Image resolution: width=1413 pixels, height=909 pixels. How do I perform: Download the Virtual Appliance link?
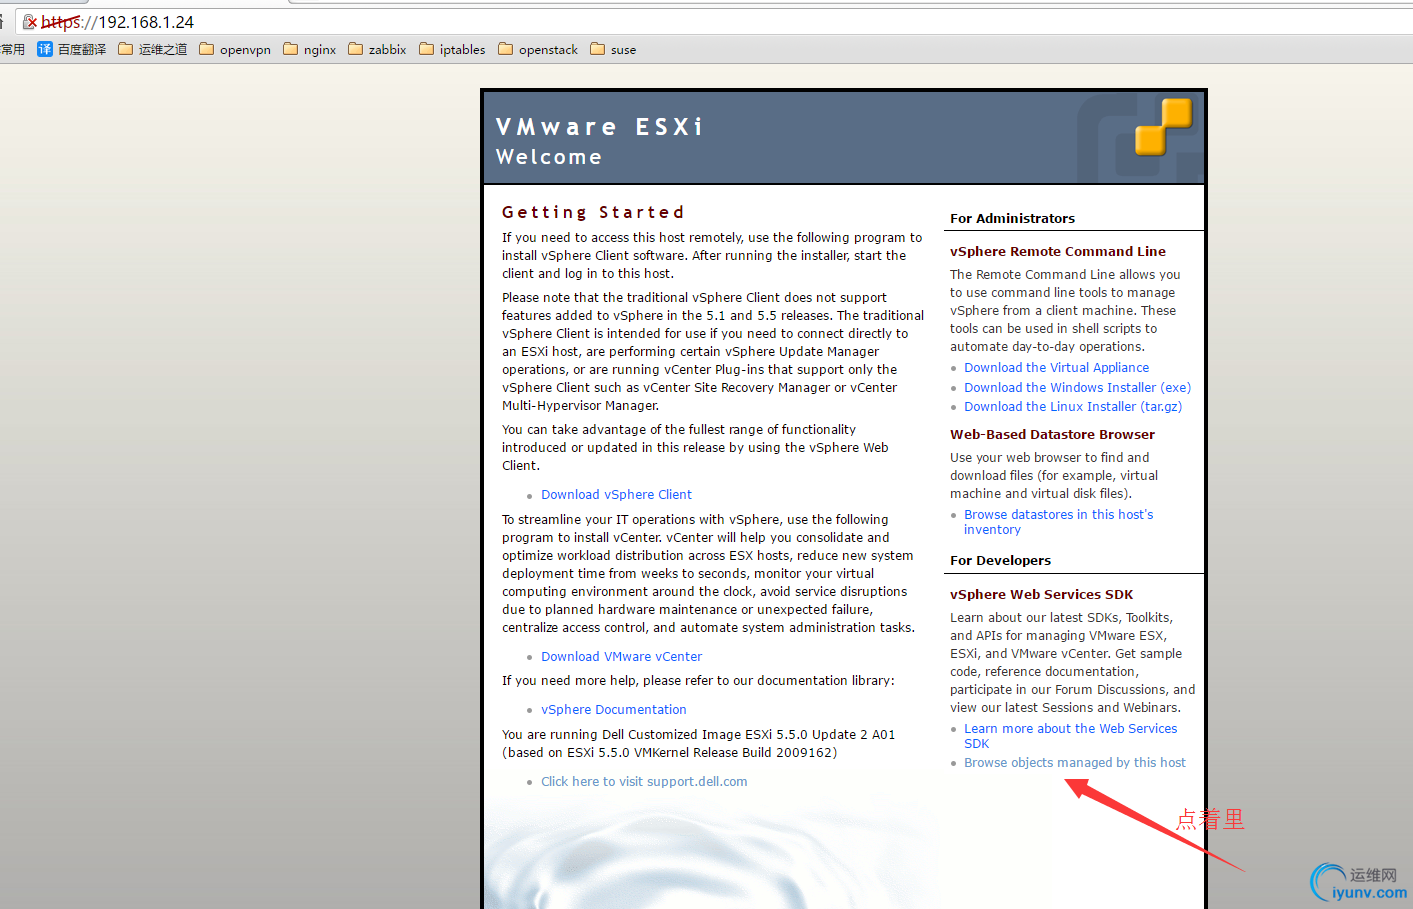[1056, 368]
